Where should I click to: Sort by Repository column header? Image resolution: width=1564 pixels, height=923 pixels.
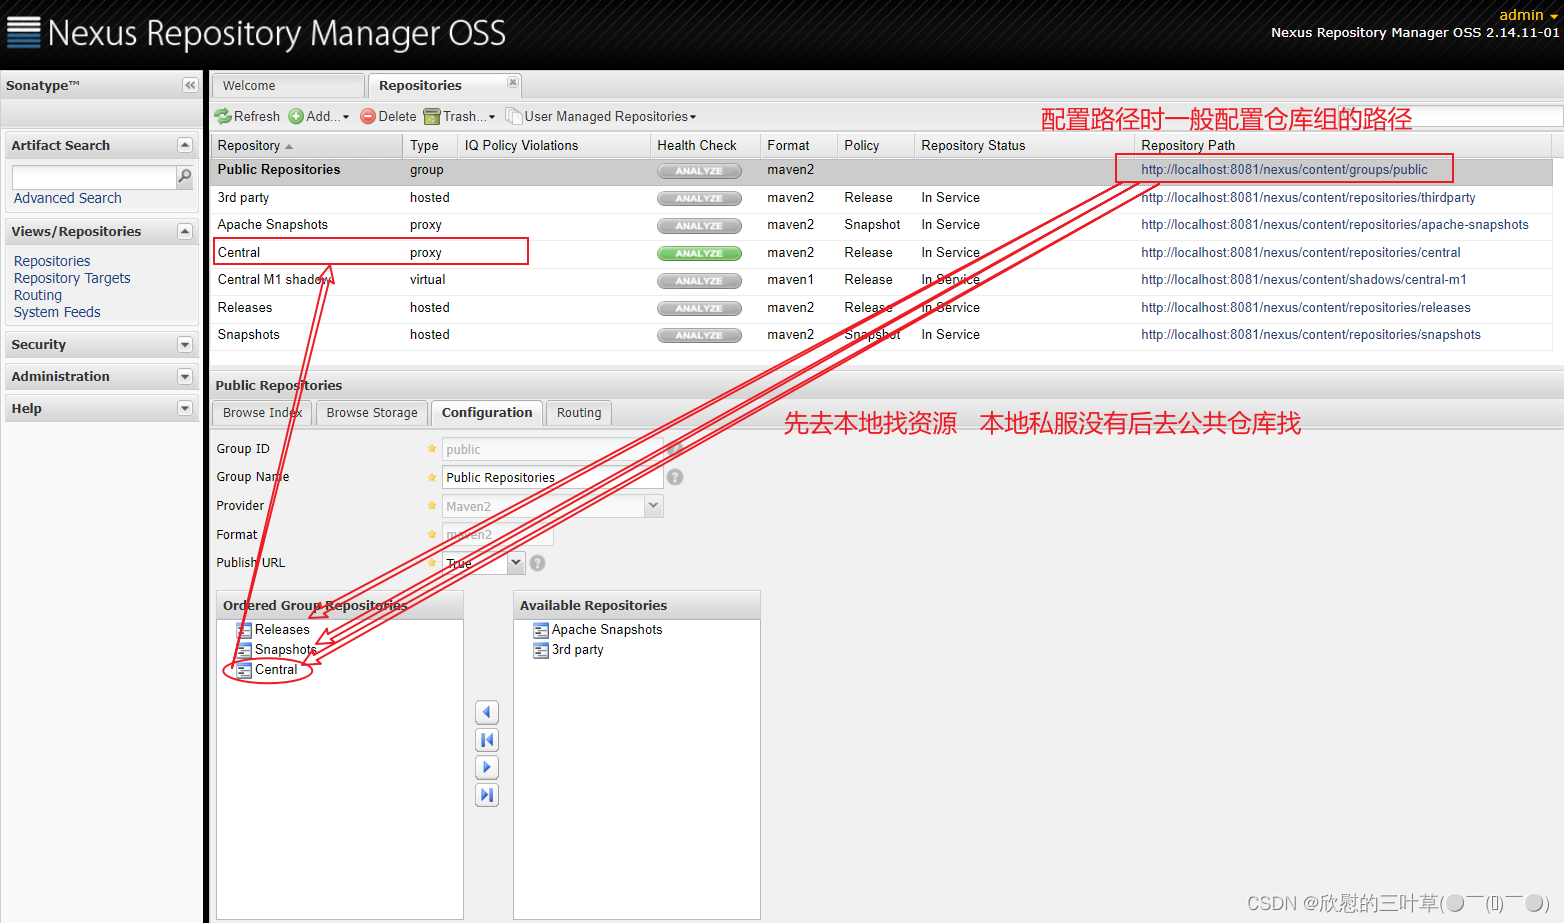tap(306, 145)
